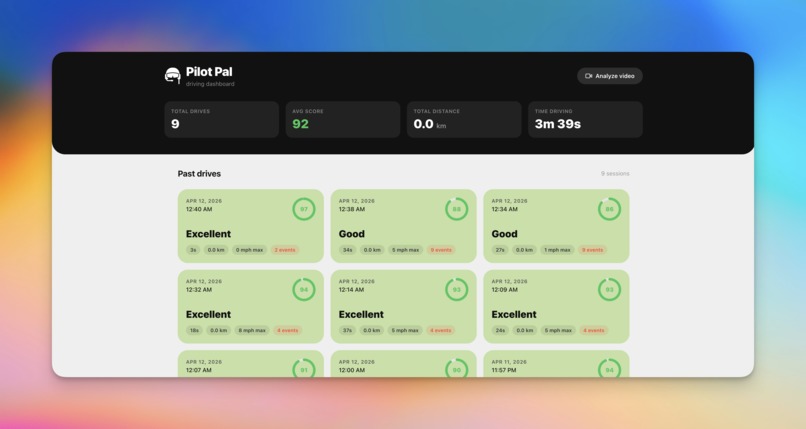806x429 pixels.
Task: Click the '1 mph max' chip
Action: (x=557, y=250)
